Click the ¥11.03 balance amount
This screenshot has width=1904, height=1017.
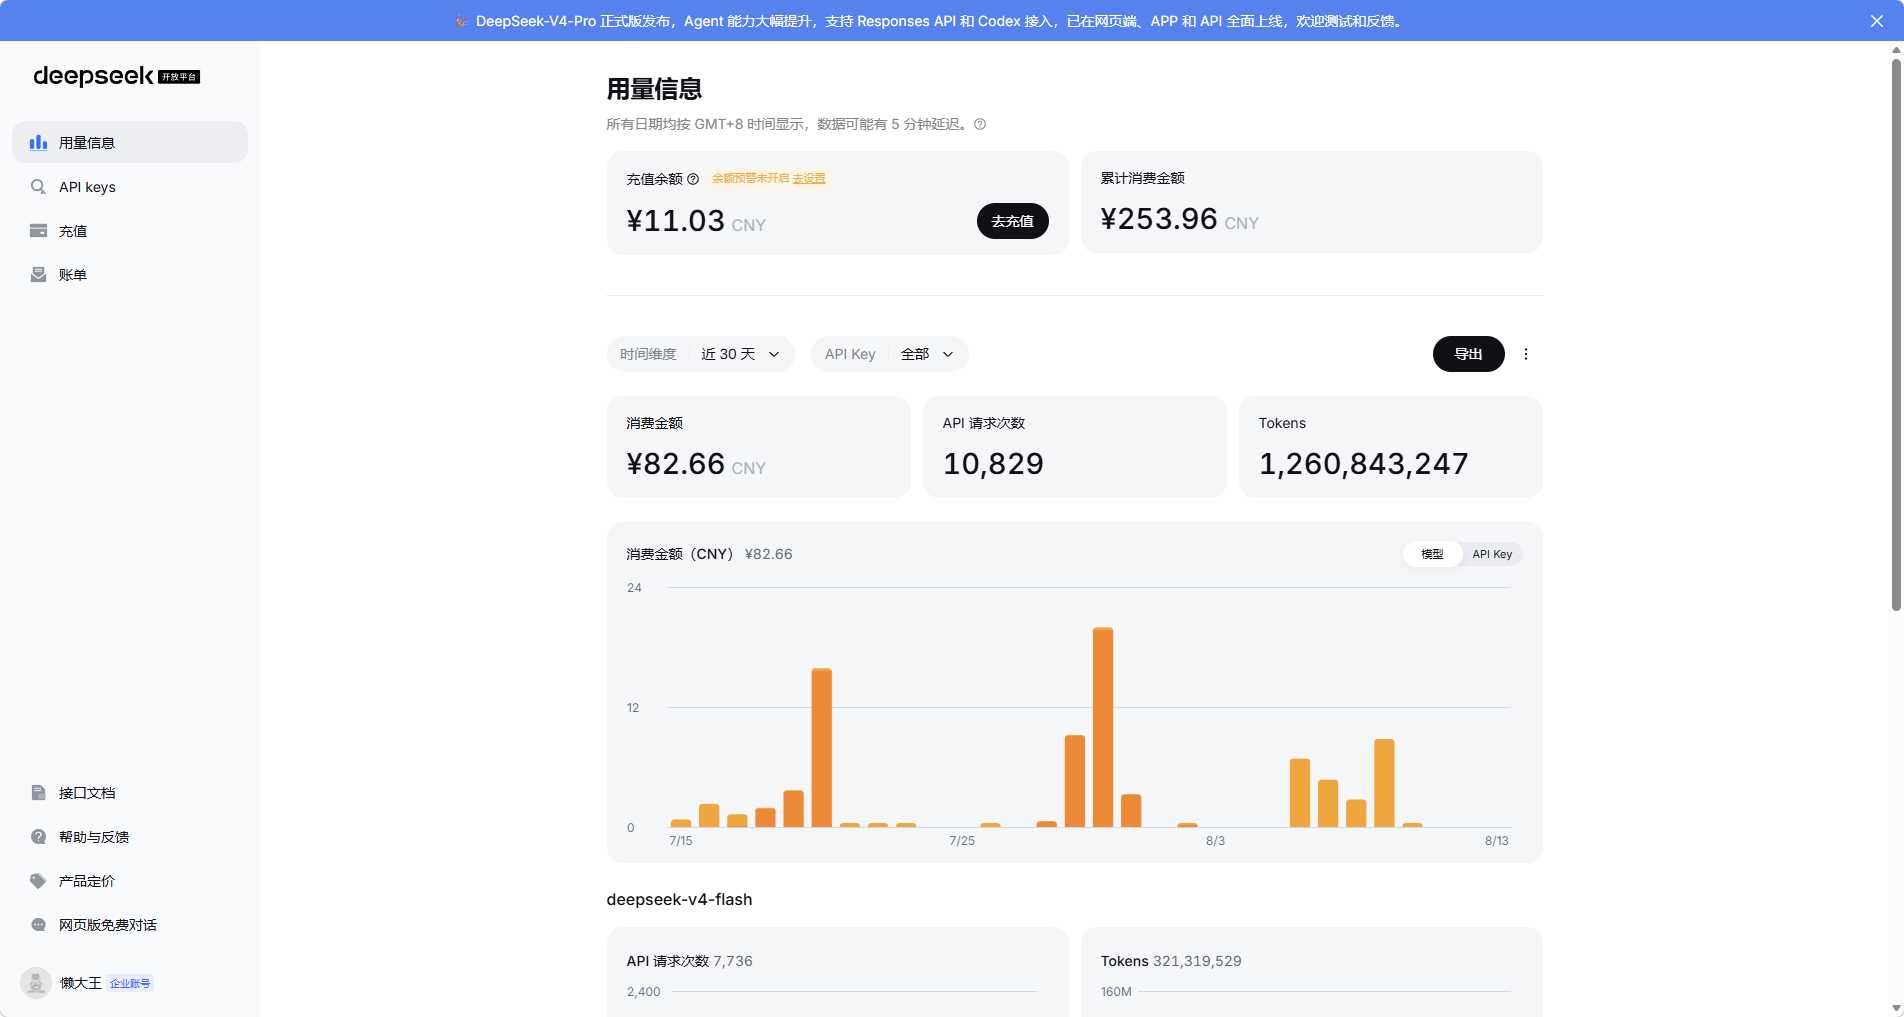click(x=675, y=221)
